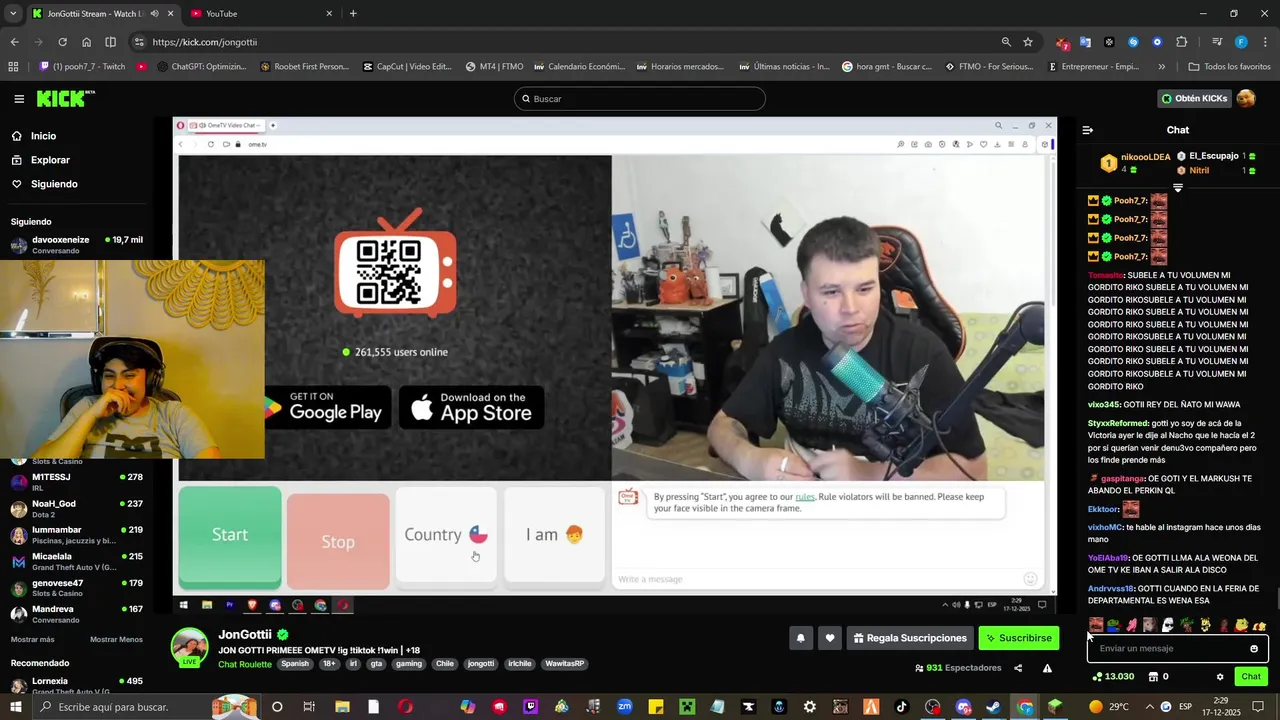Open recommended channel Lornexia
This screenshot has height=720, width=1280.
coord(78,685)
